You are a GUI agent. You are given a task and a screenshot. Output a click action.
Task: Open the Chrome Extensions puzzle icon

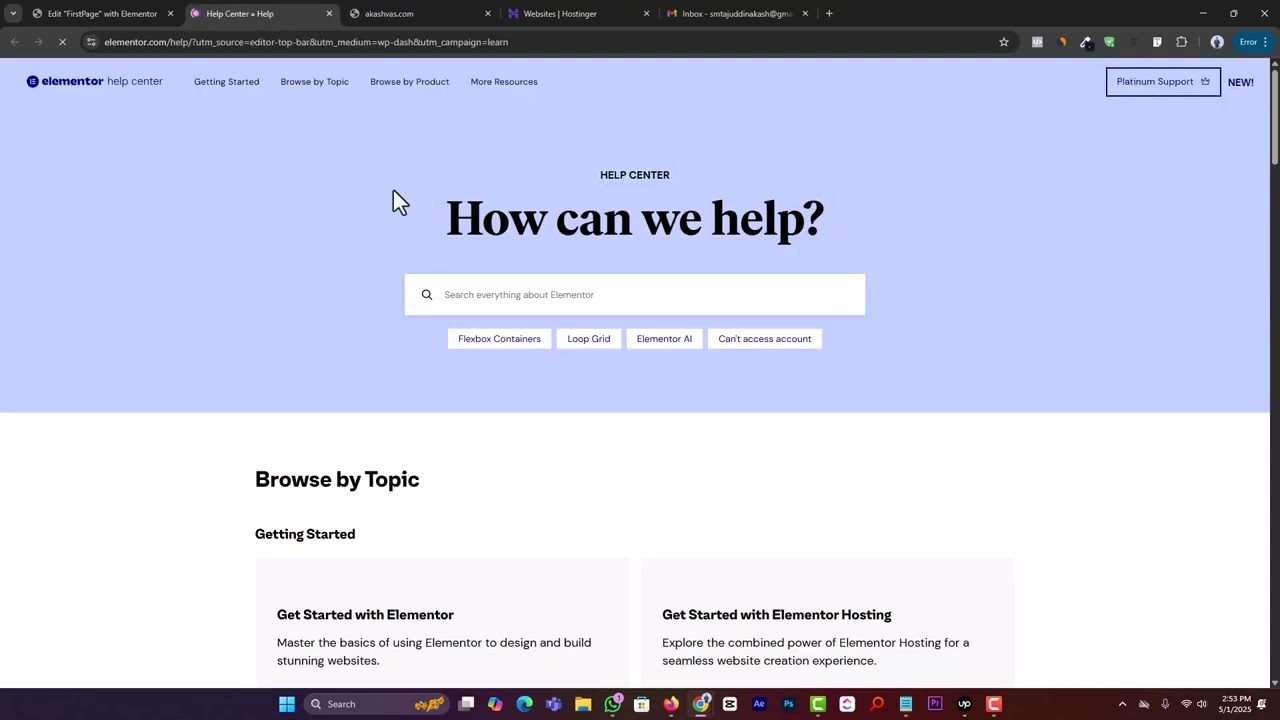tap(1182, 42)
